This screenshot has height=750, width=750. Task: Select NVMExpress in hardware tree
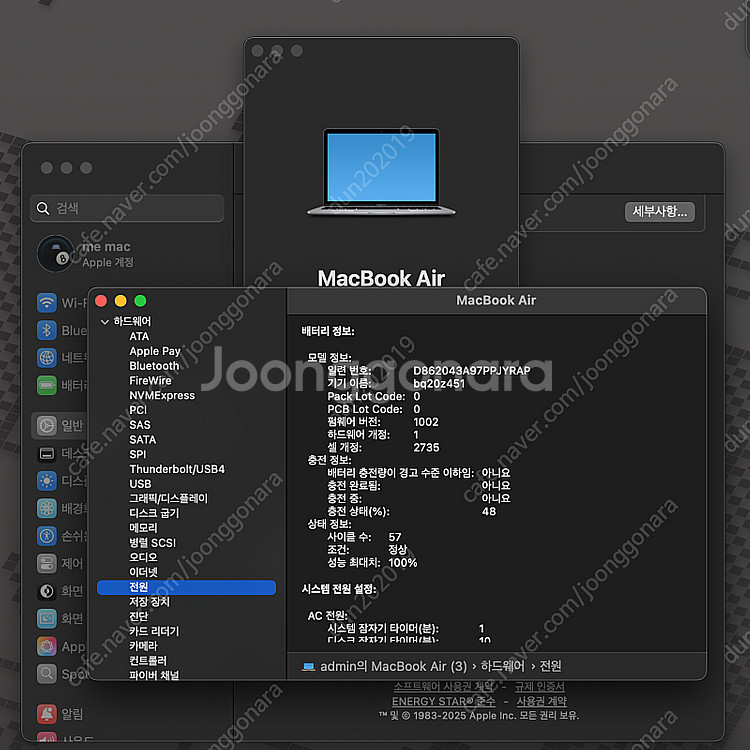pyautogui.click(x=162, y=396)
